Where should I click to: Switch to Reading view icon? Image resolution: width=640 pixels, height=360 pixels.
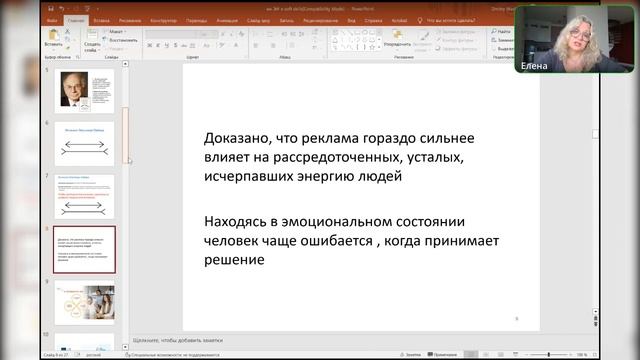(500, 355)
